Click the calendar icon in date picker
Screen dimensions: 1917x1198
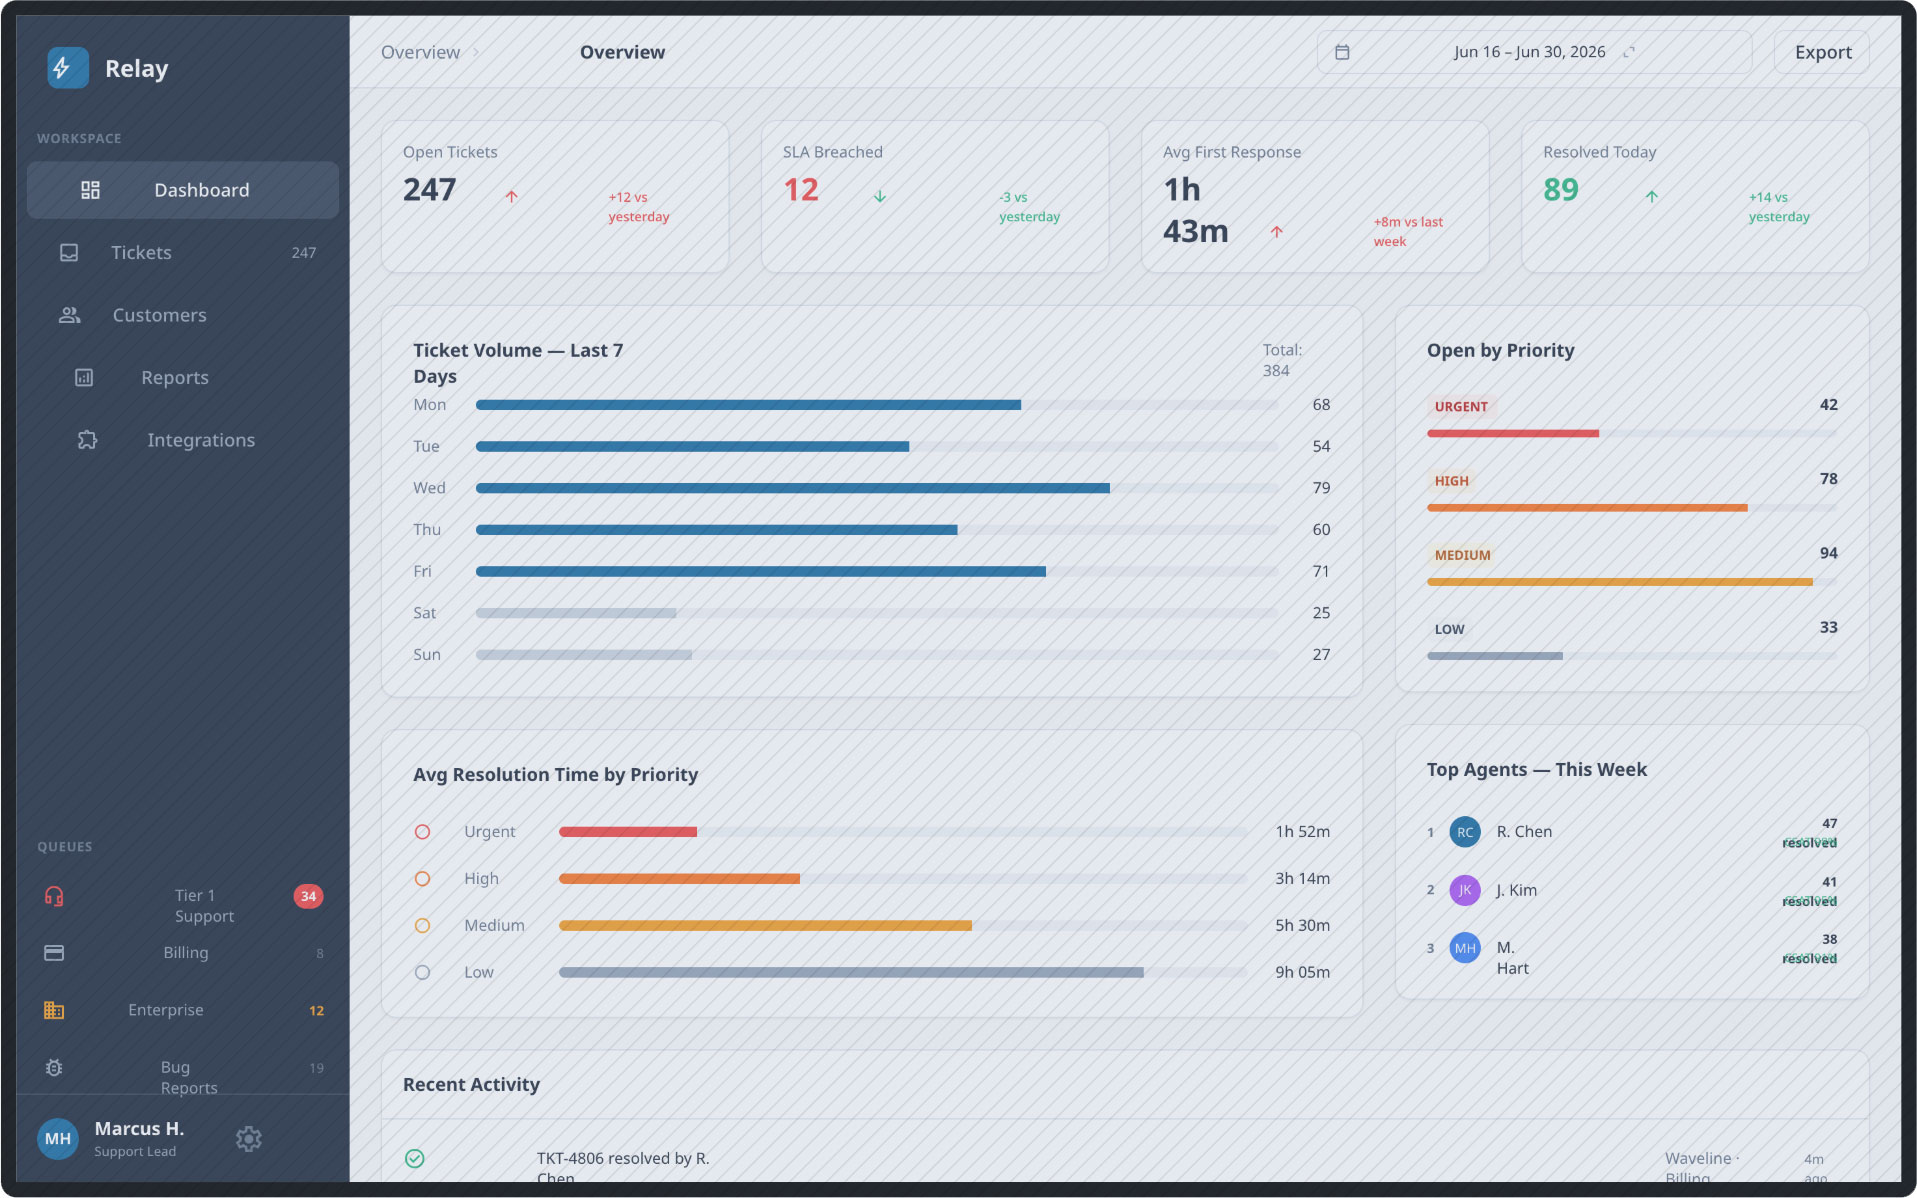[1342, 52]
